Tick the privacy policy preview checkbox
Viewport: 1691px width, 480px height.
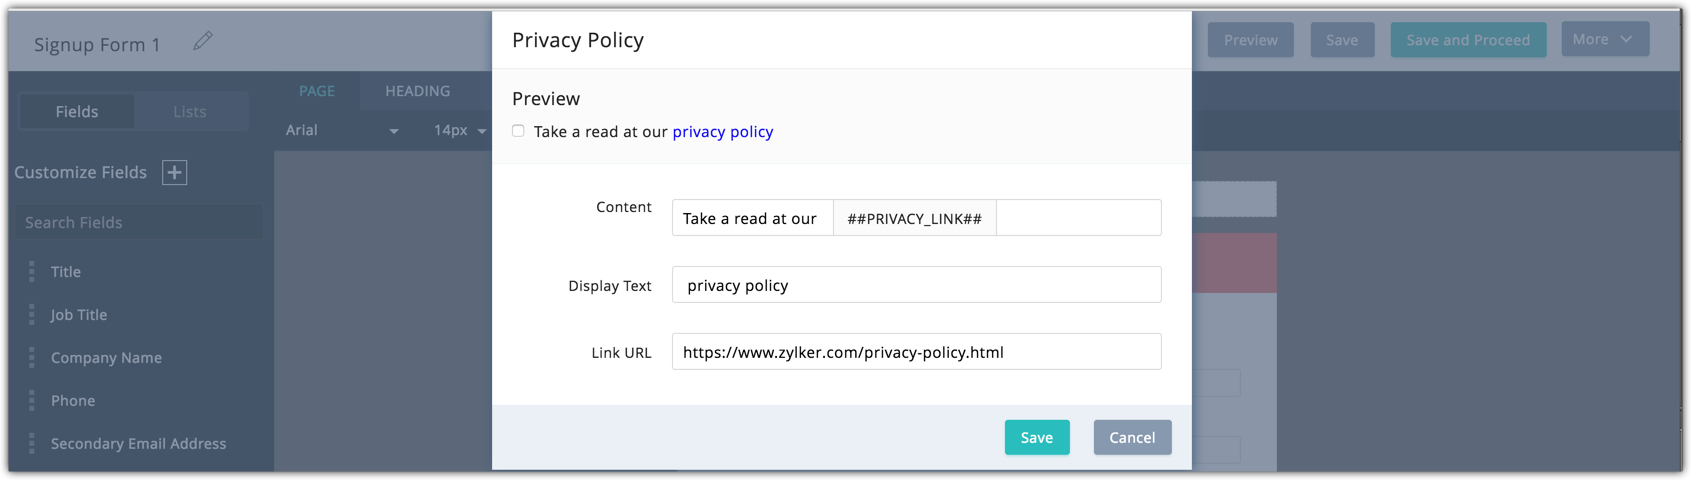(x=518, y=131)
